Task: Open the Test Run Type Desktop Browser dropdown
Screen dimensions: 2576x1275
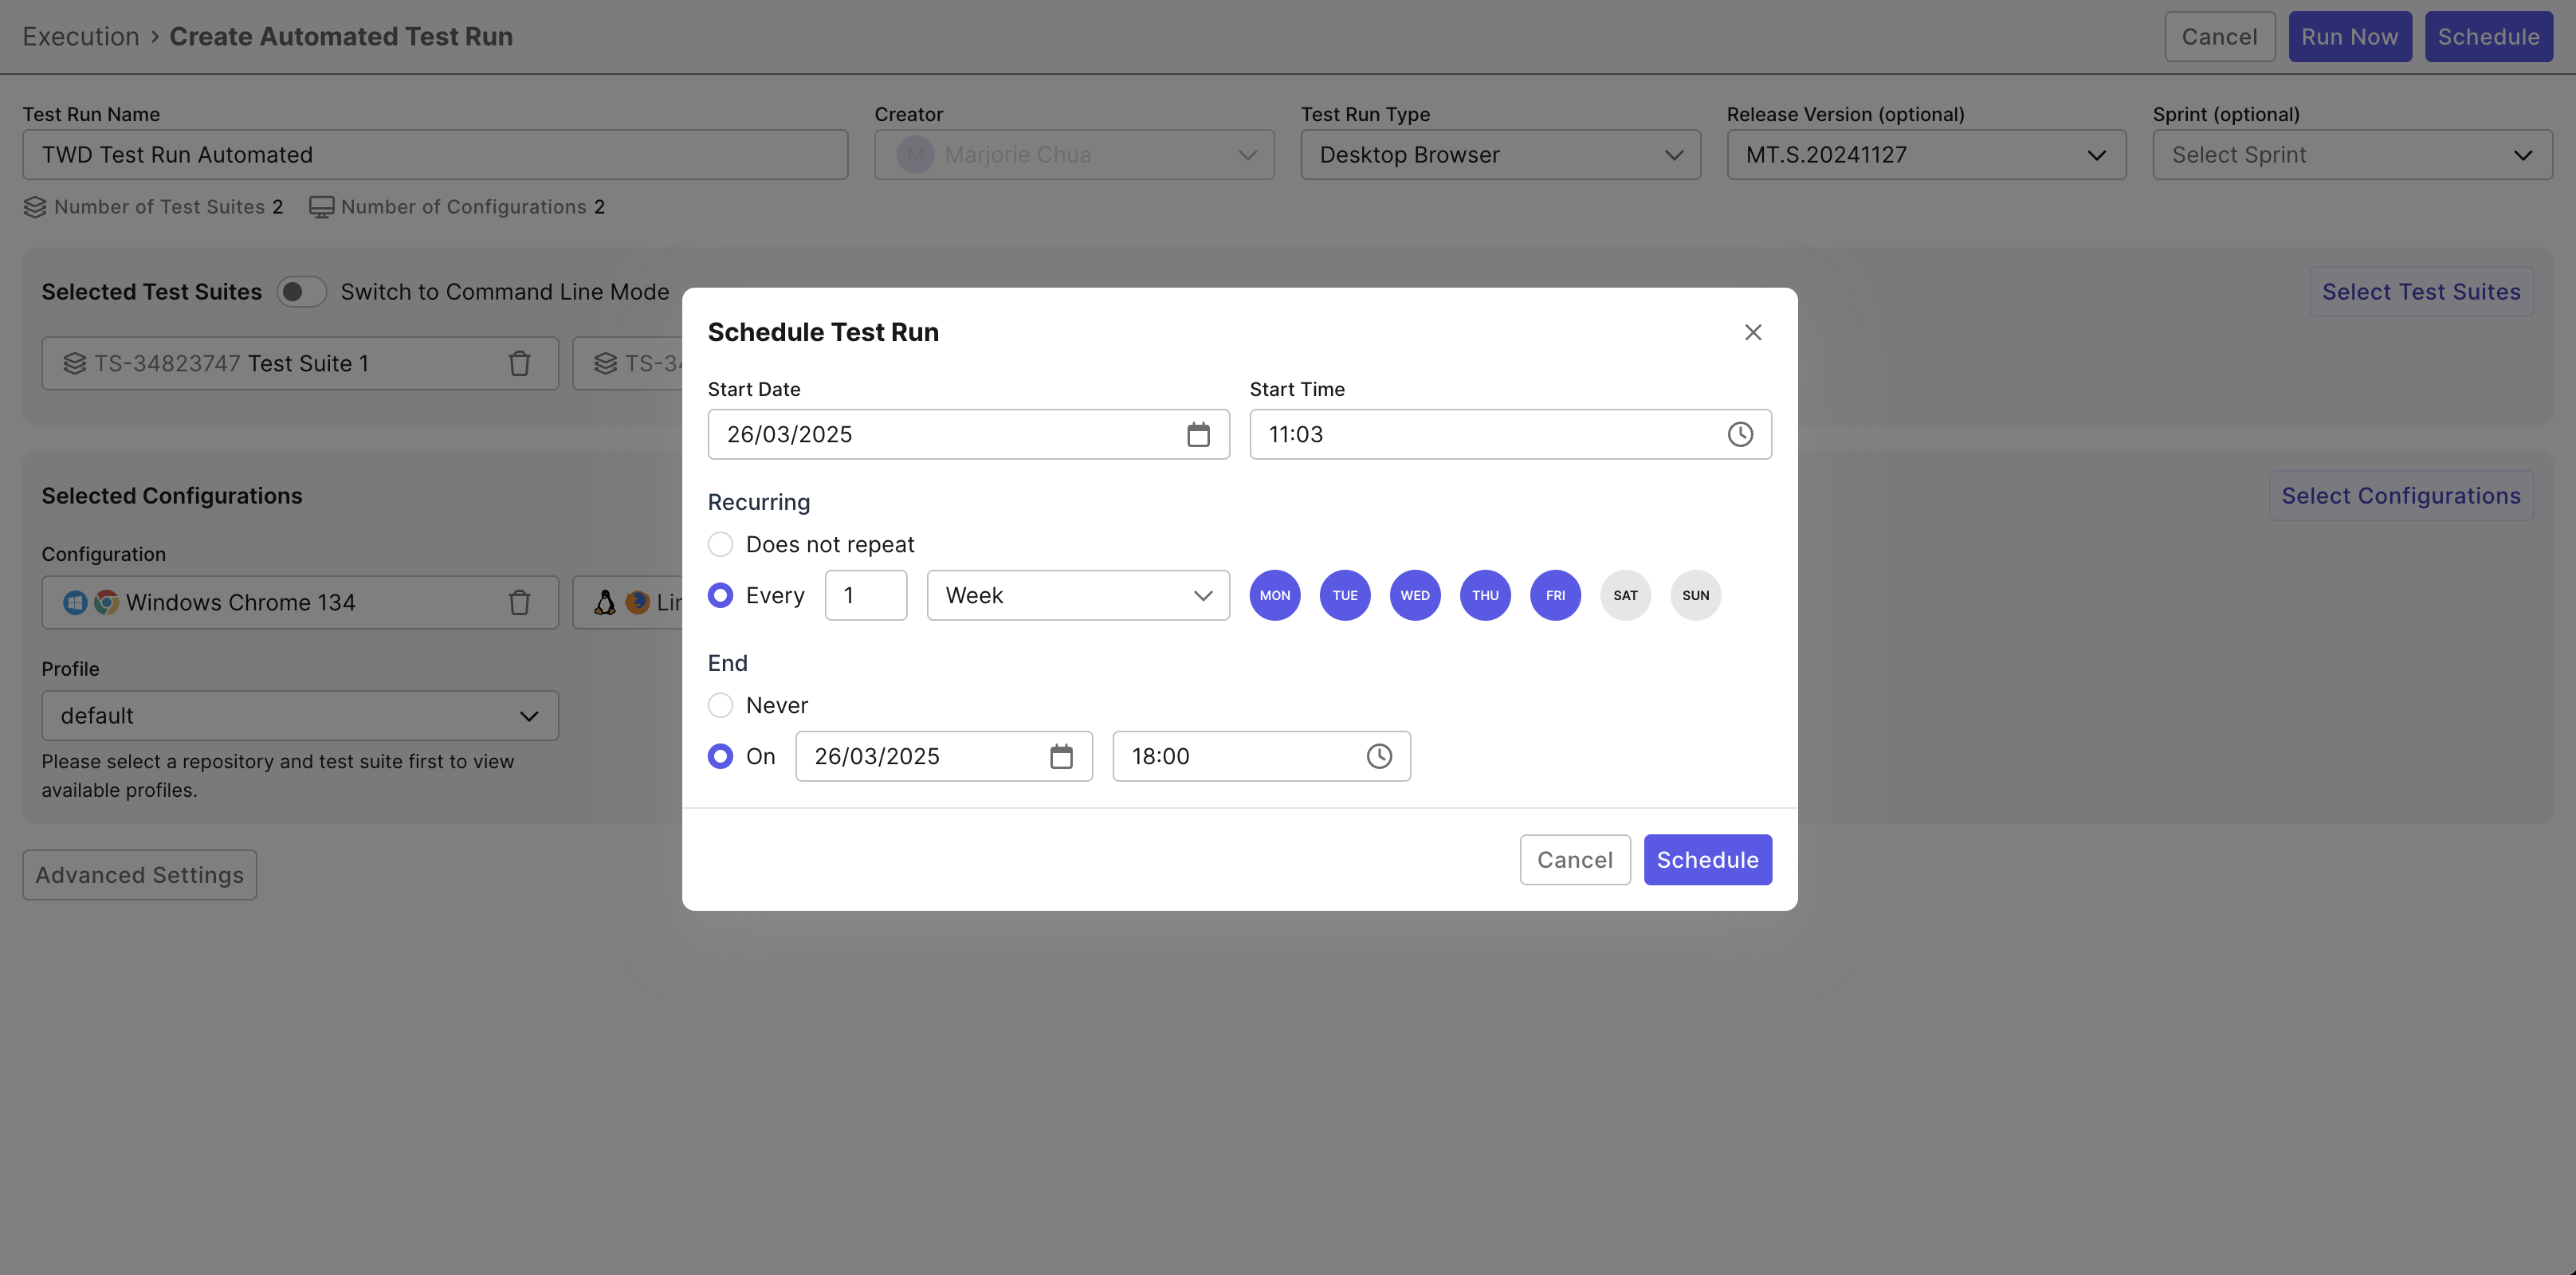Action: click(1500, 155)
